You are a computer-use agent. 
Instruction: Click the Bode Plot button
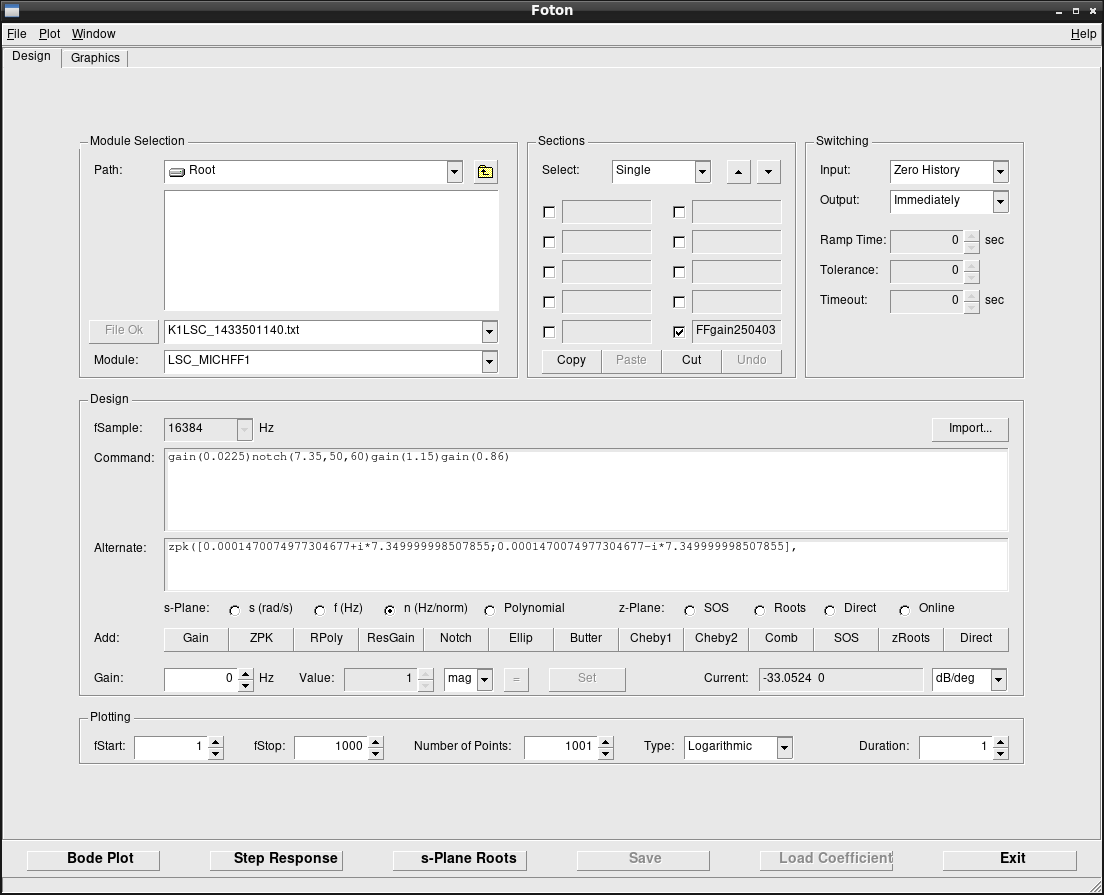(x=93, y=859)
